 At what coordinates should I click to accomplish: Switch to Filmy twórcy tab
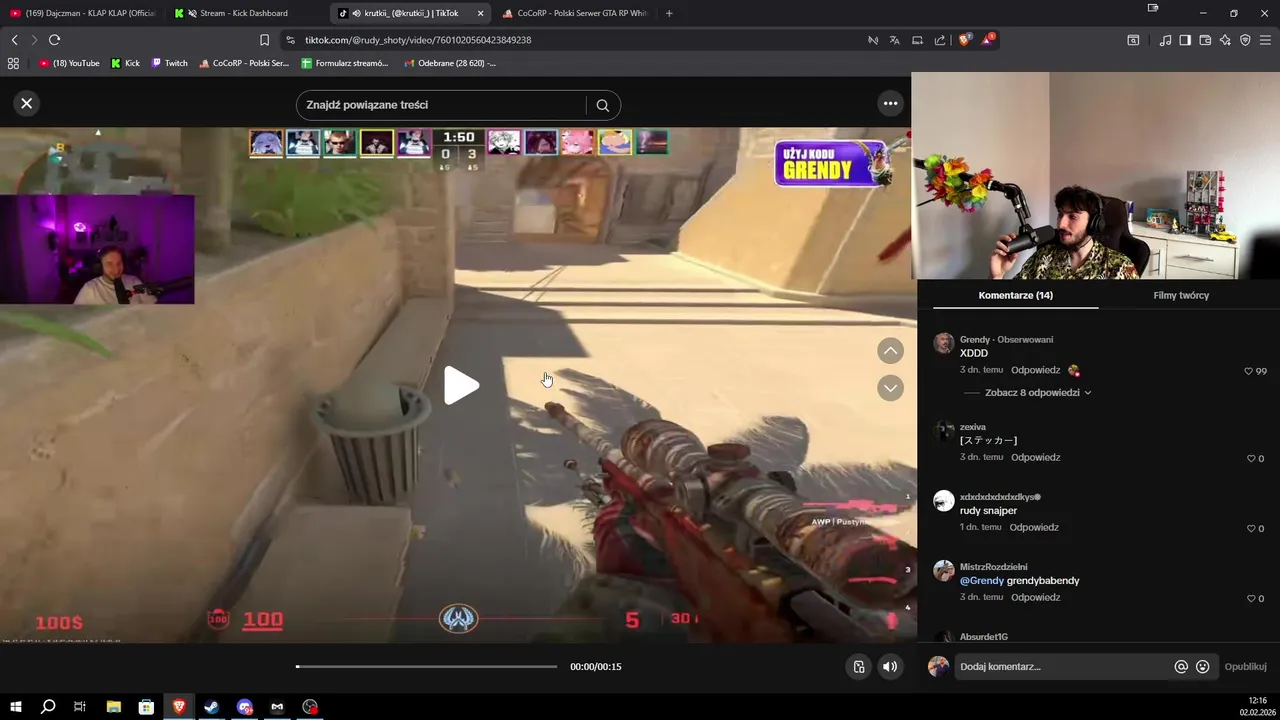(x=1181, y=295)
